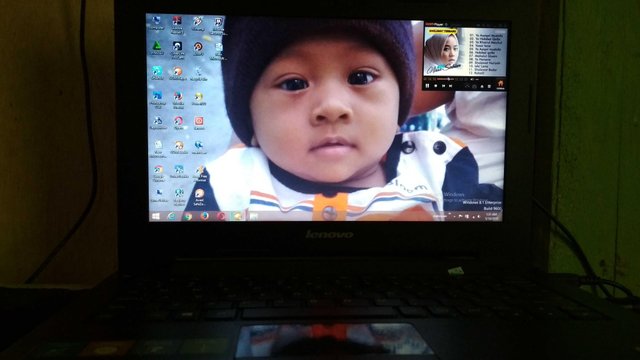
Task: Open the orange and black round desktop icon
Action: pos(198,47)
